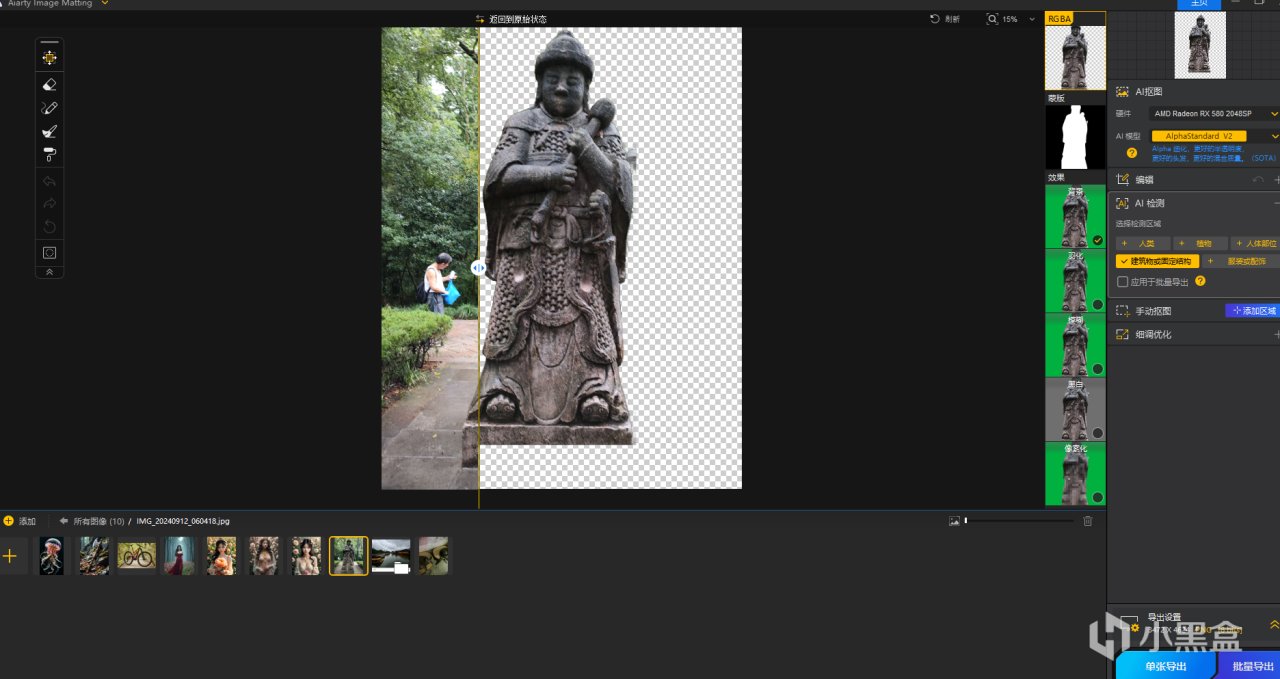Image resolution: width=1280 pixels, height=679 pixels.
Task: Open the jellyfish image thumbnail
Action: pyautogui.click(x=52, y=556)
